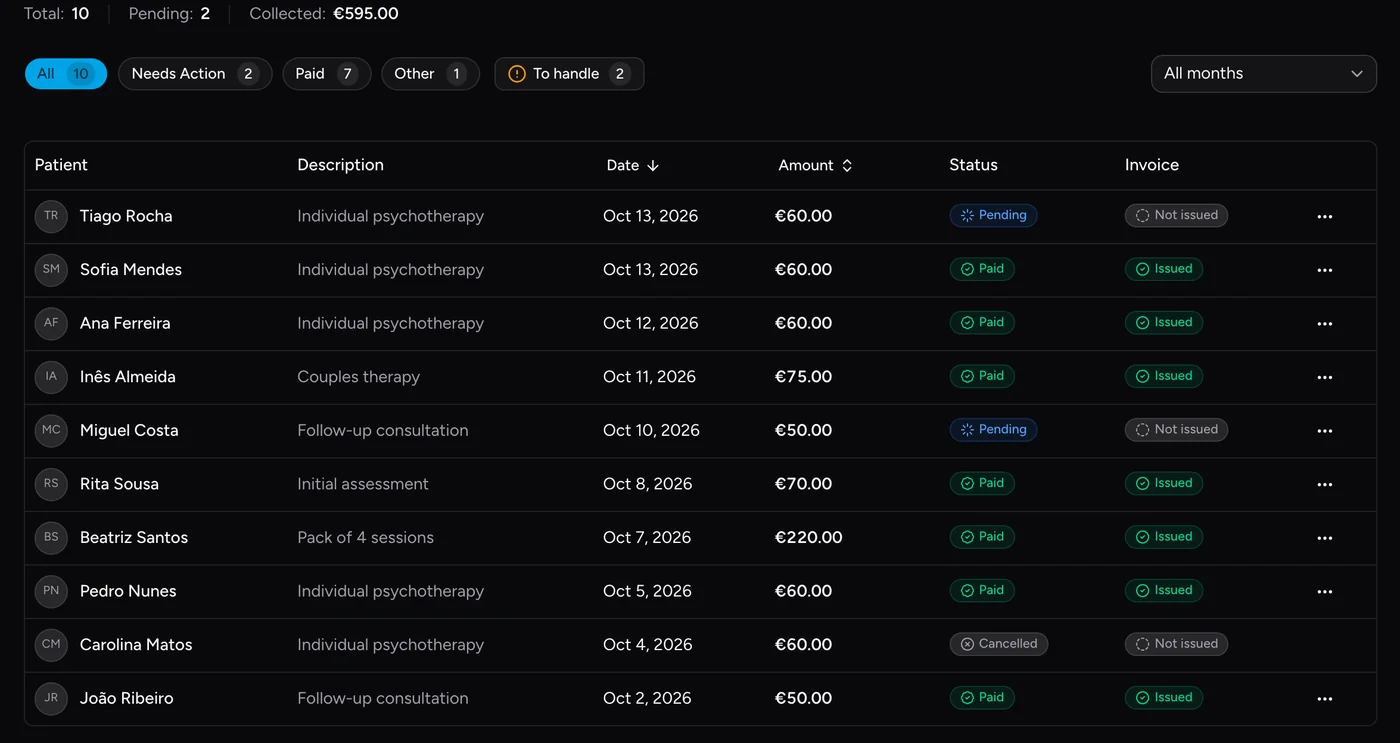Select the Other filter pill
Viewport: 1400px width, 743px height.
pyautogui.click(x=430, y=74)
